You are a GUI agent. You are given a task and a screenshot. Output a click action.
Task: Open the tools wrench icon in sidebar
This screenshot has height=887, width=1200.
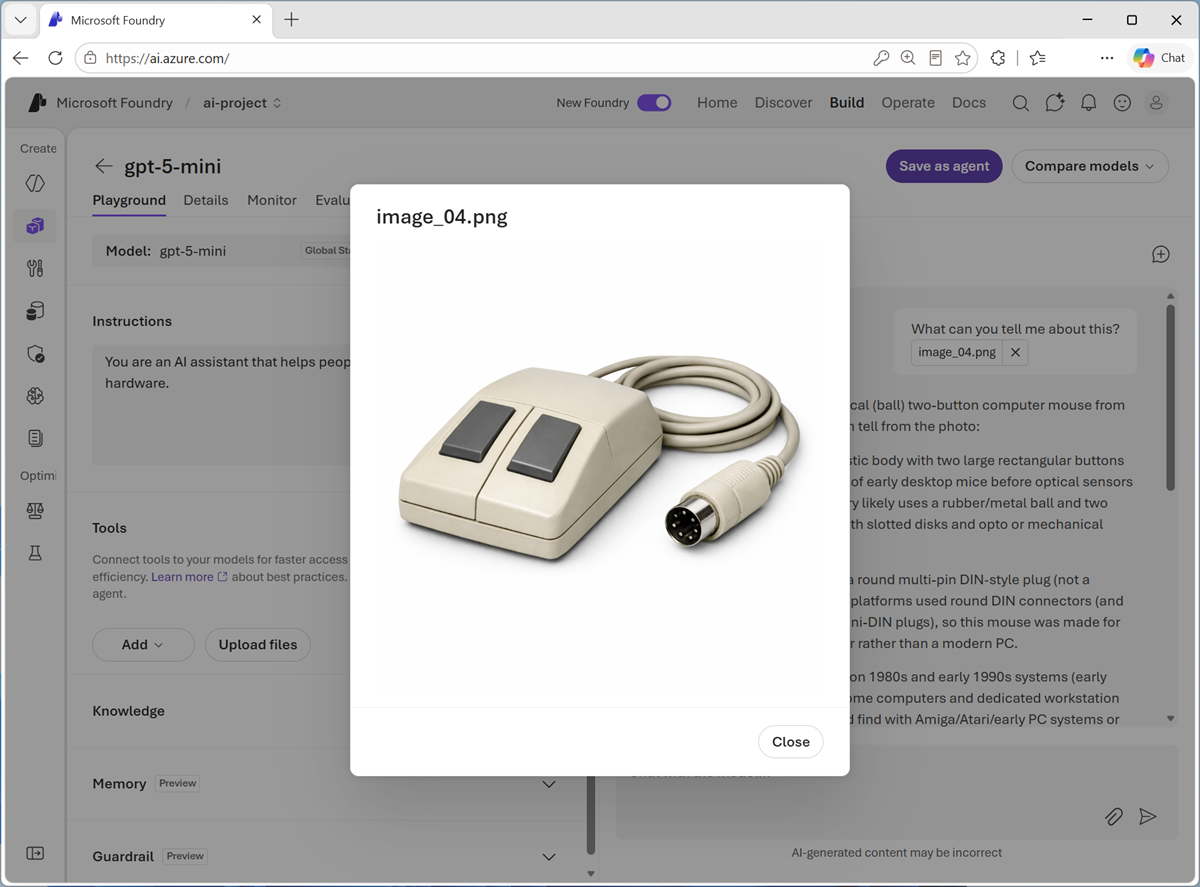click(35, 268)
